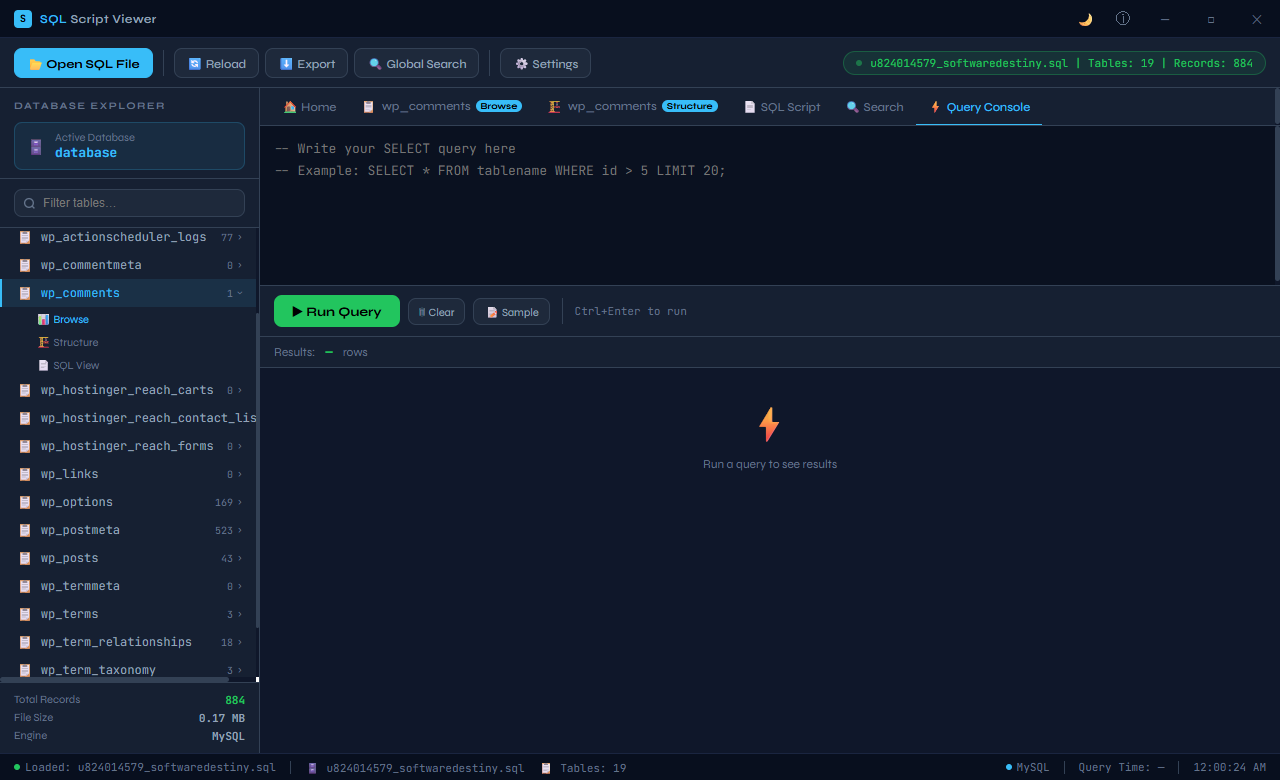Select wp_posts table

coord(128,558)
